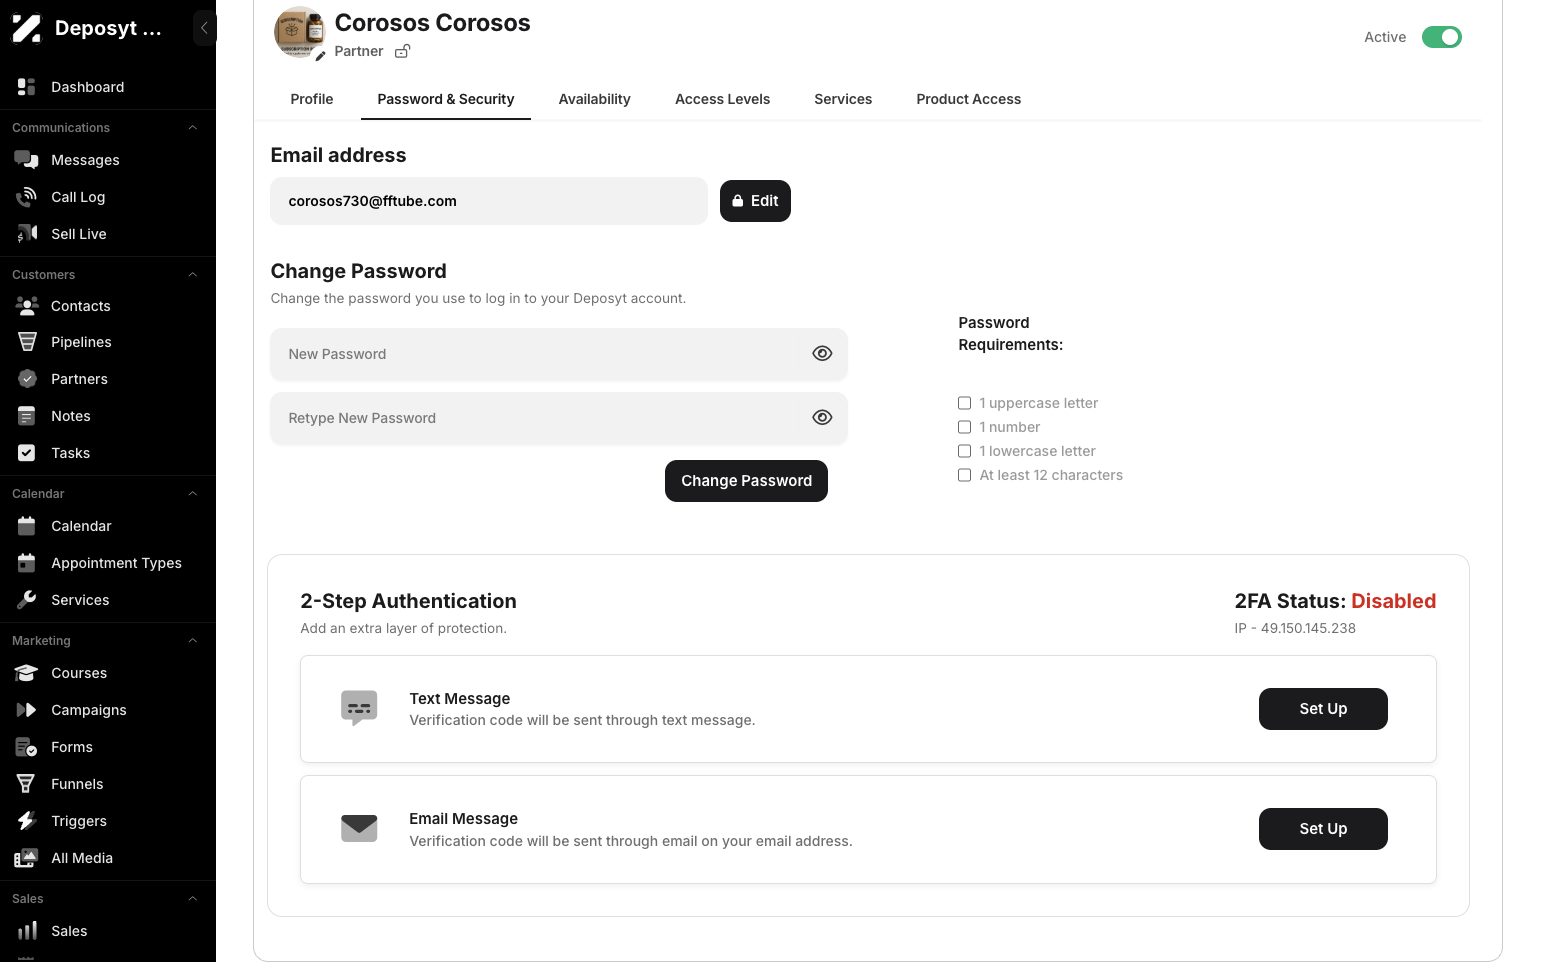Click the All Media icon
Screen dimensions: 1541x962
27,858
